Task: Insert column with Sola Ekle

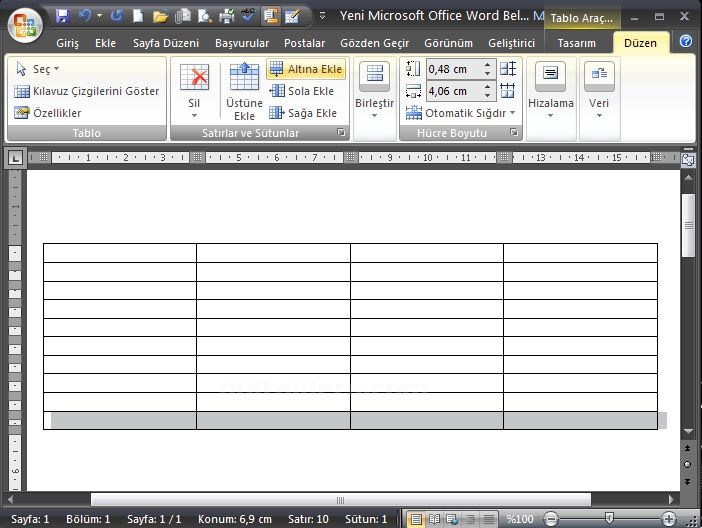Action: (301, 91)
